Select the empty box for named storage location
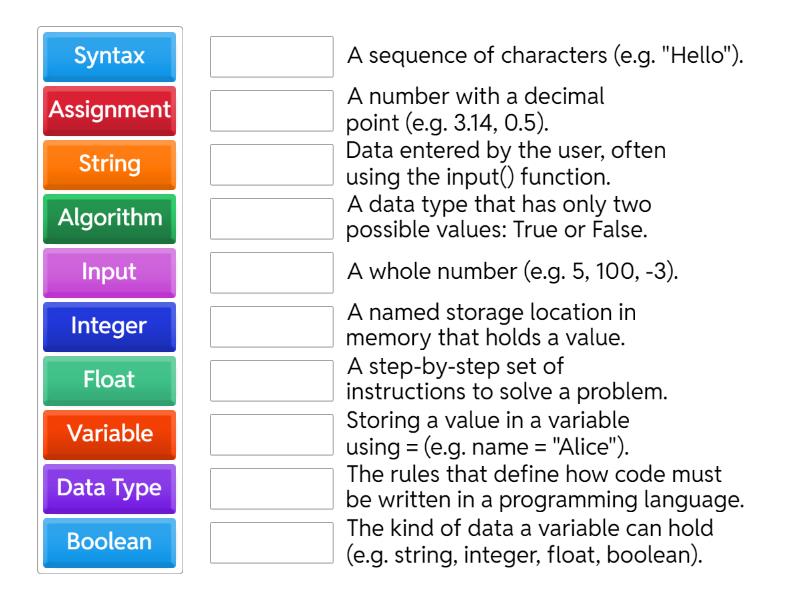The width and height of the screenshot is (800, 600). click(x=272, y=327)
